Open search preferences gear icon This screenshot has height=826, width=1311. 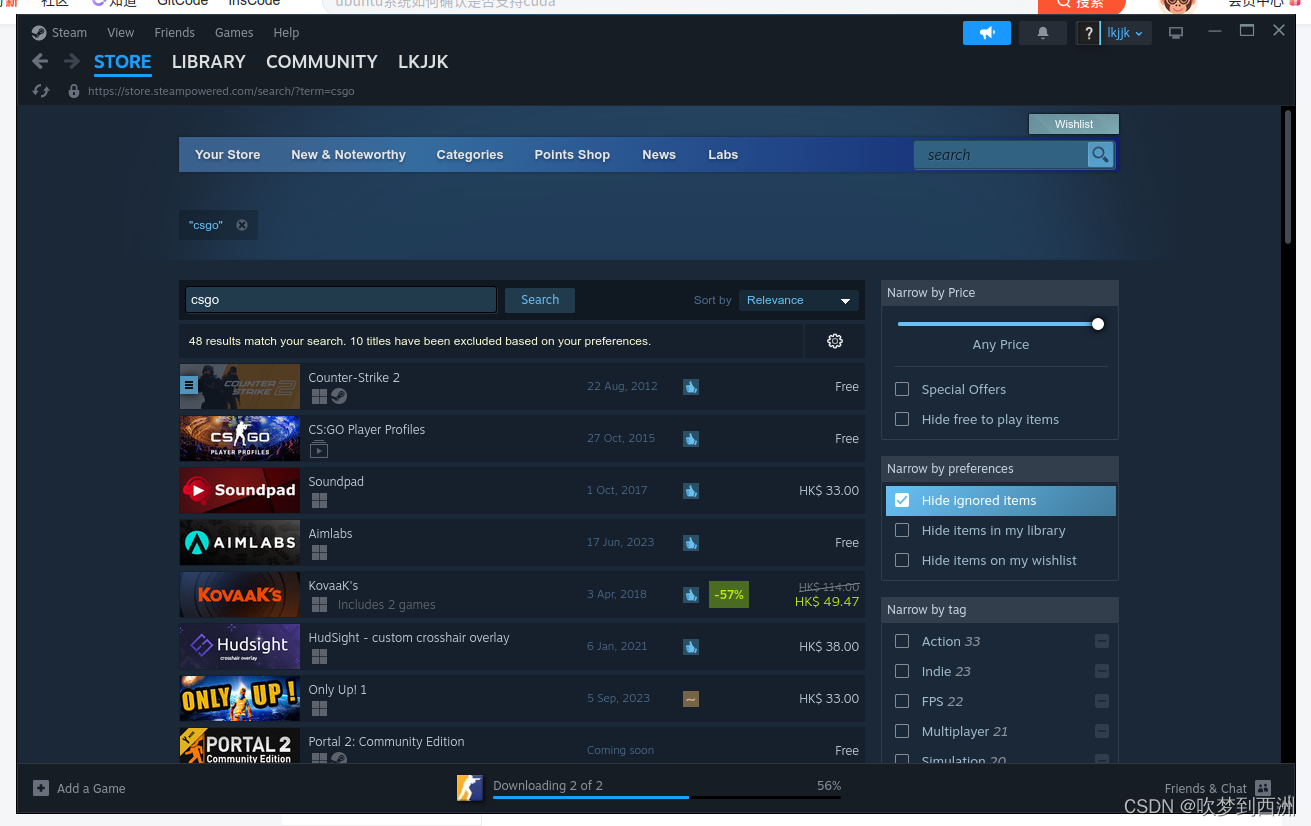tap(835, 341)
